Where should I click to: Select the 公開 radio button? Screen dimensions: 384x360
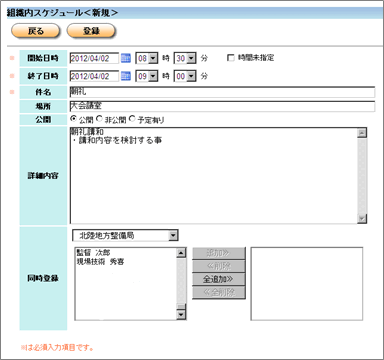click(x=73, y=119)
